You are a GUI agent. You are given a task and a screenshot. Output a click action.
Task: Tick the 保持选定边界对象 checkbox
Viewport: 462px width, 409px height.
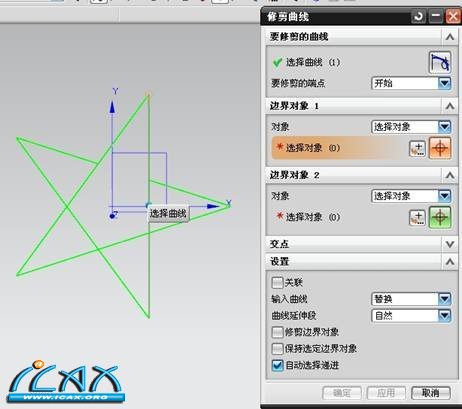(277, 349)
